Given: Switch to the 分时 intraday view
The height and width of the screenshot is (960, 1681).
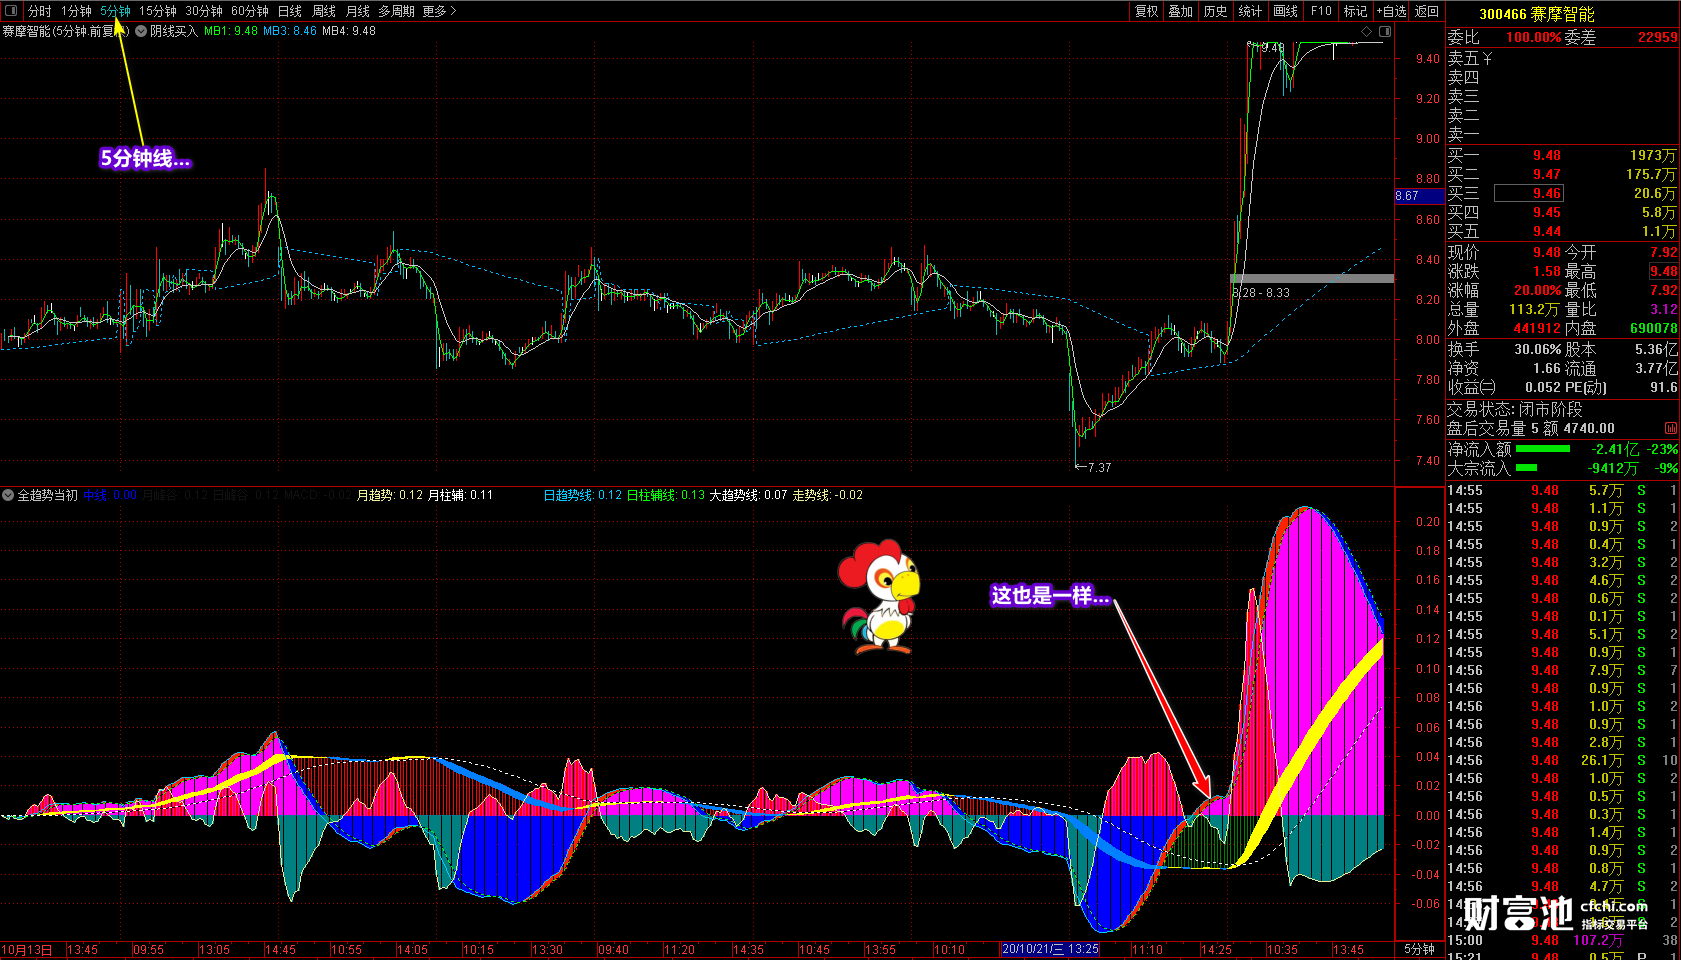Looking at the screenshot, I should [x=40, y=11].
